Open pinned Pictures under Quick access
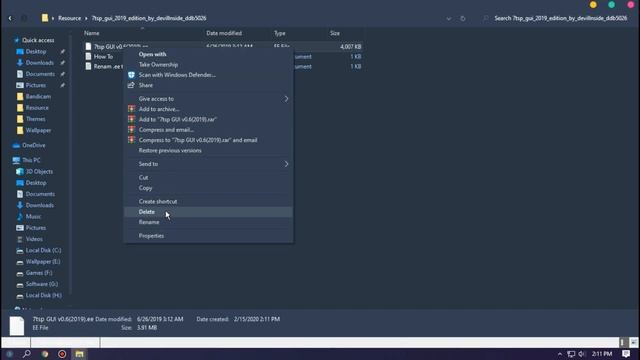The height and width of the screenshot is (360, 640). click(x=36, y=85)
